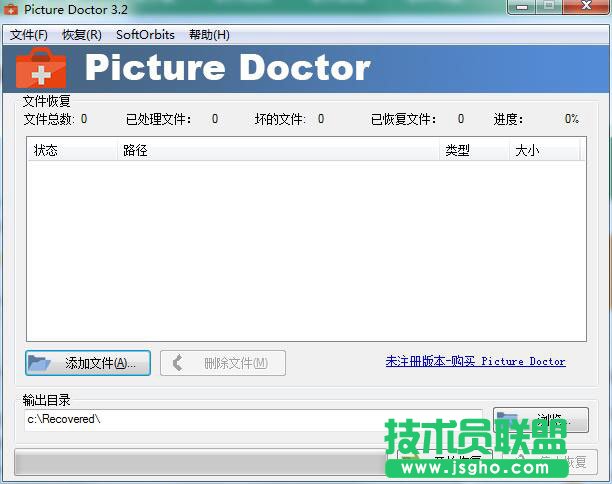
Task: Focus the output directory field c:\Recovered\
Action: 253,420
